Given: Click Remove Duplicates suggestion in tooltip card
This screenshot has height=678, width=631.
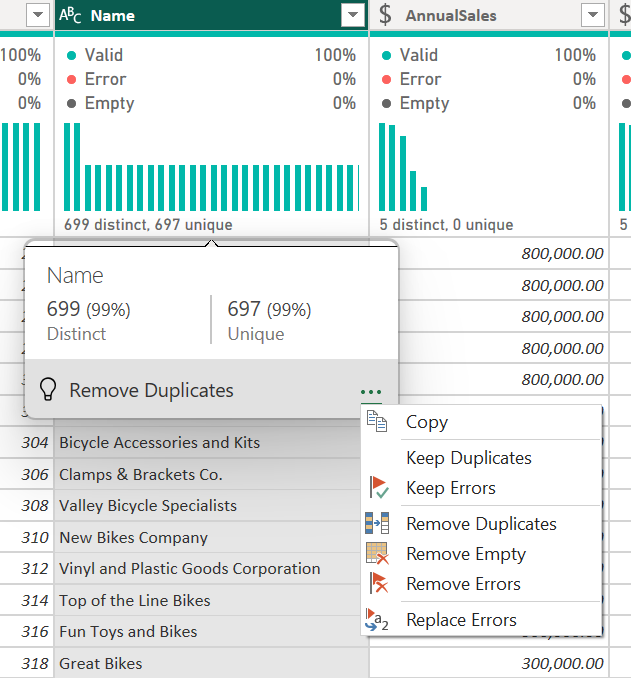Looking at the screenshot, I should [x=151, y=390].
